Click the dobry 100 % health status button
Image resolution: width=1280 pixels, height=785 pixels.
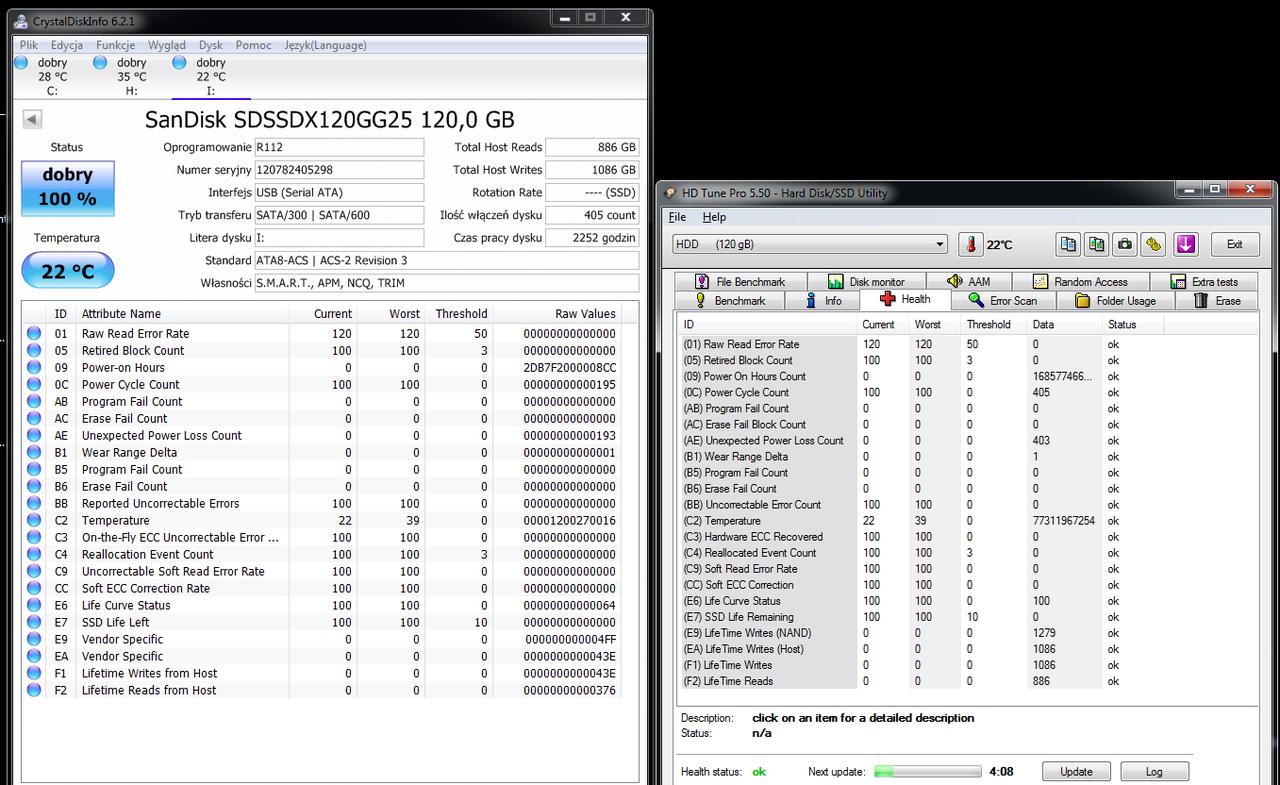[68, 187]
